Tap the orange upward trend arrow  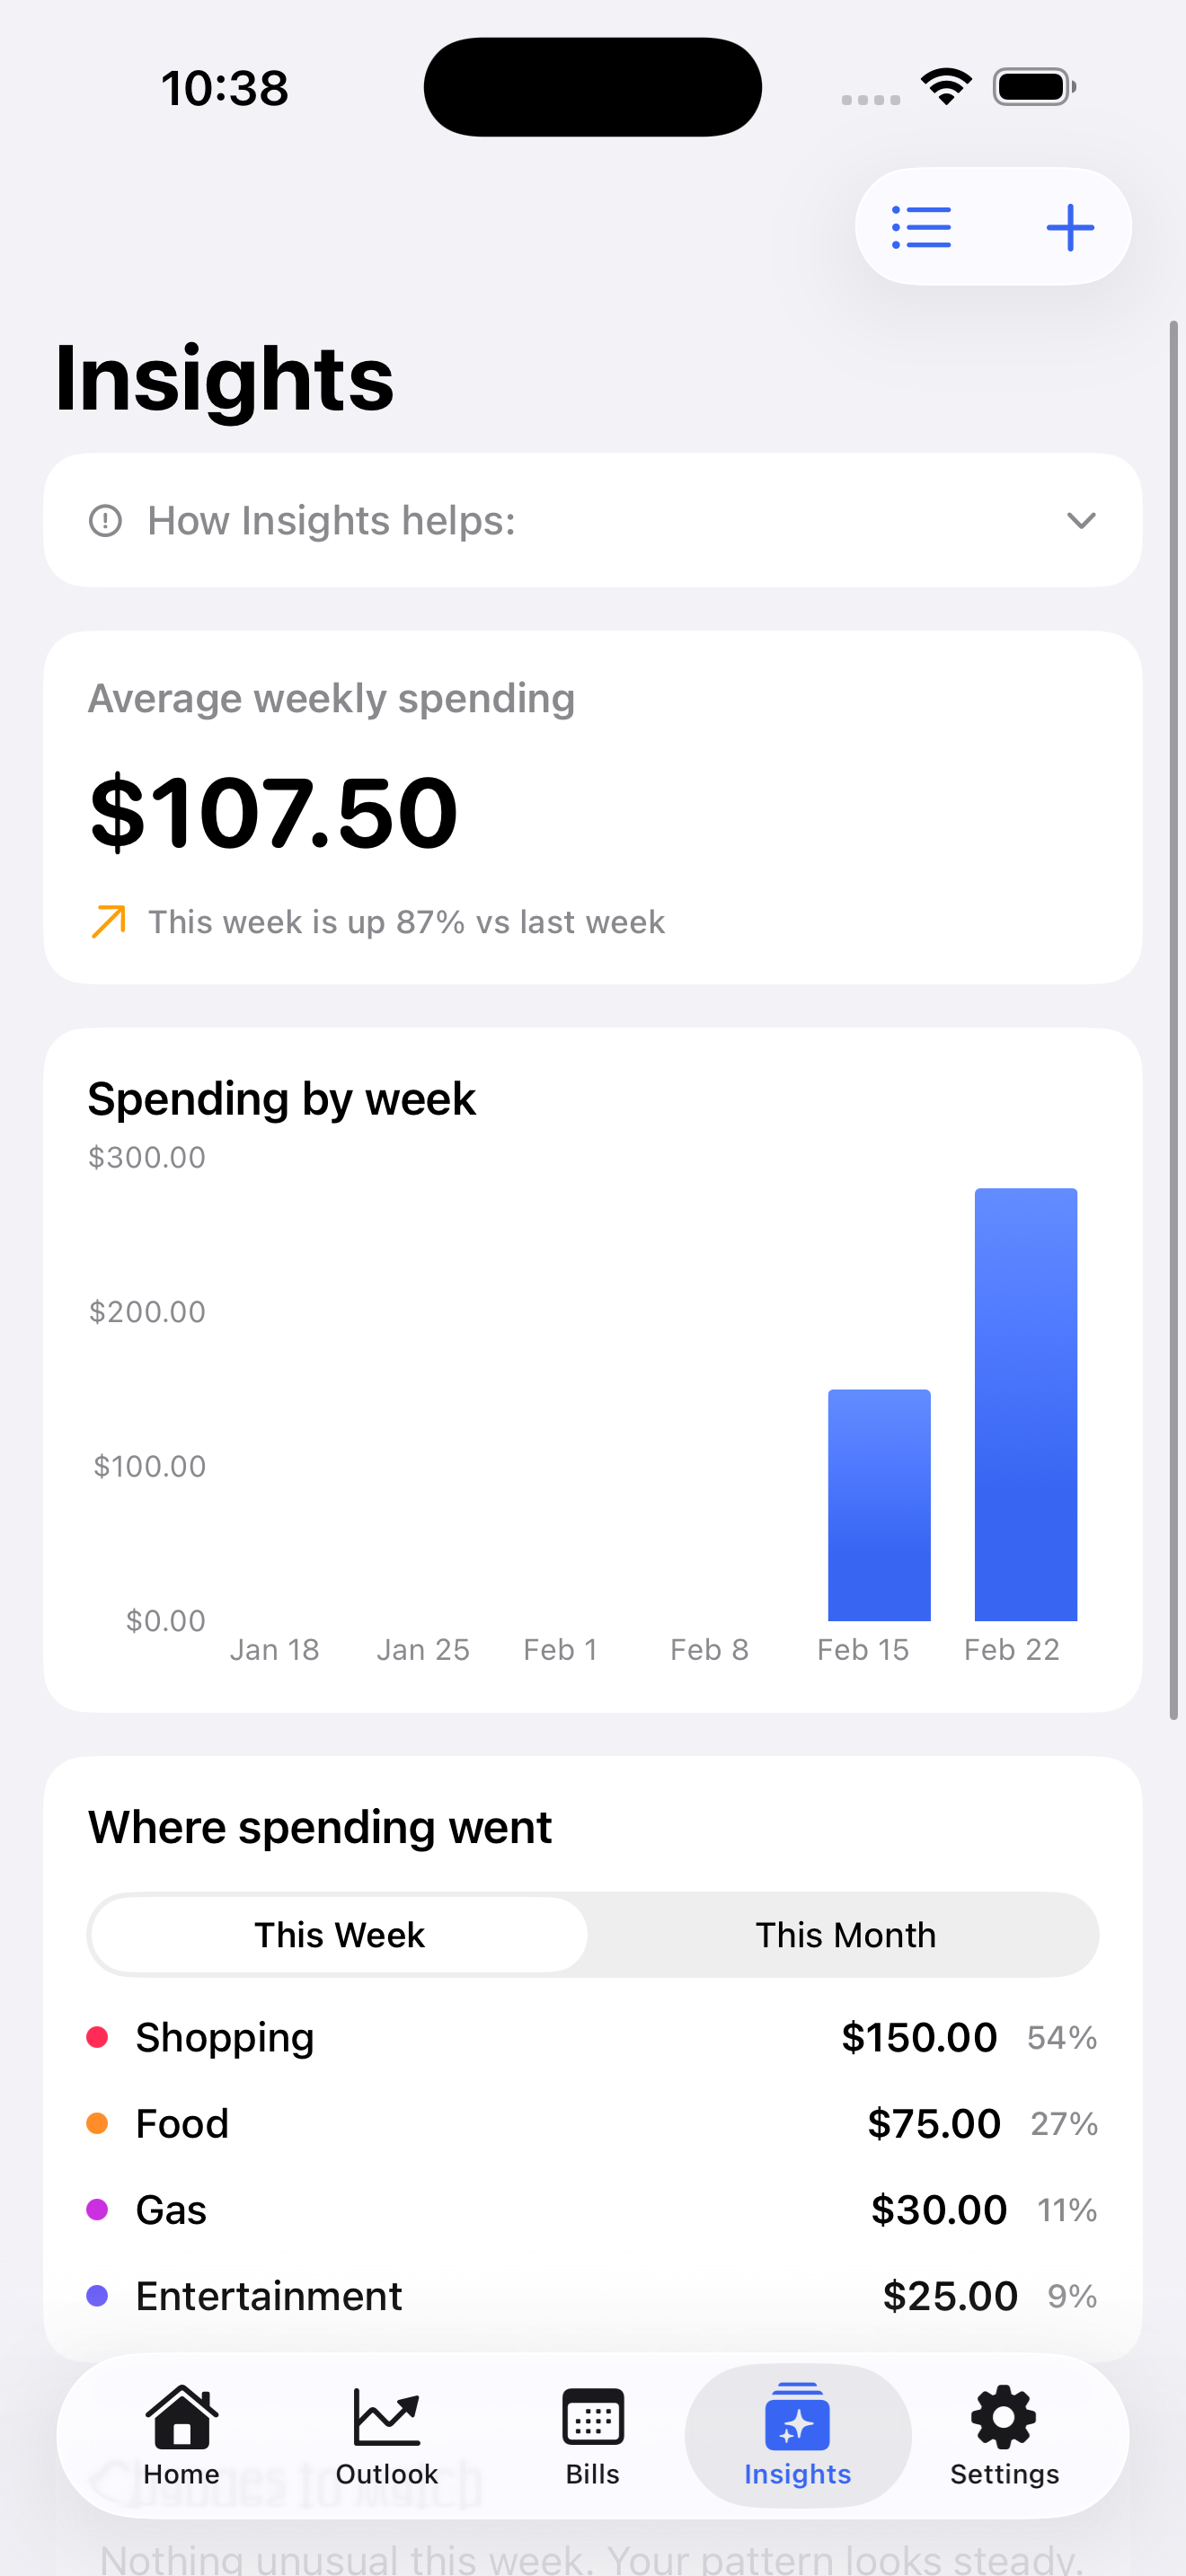(x=108, y=921)
